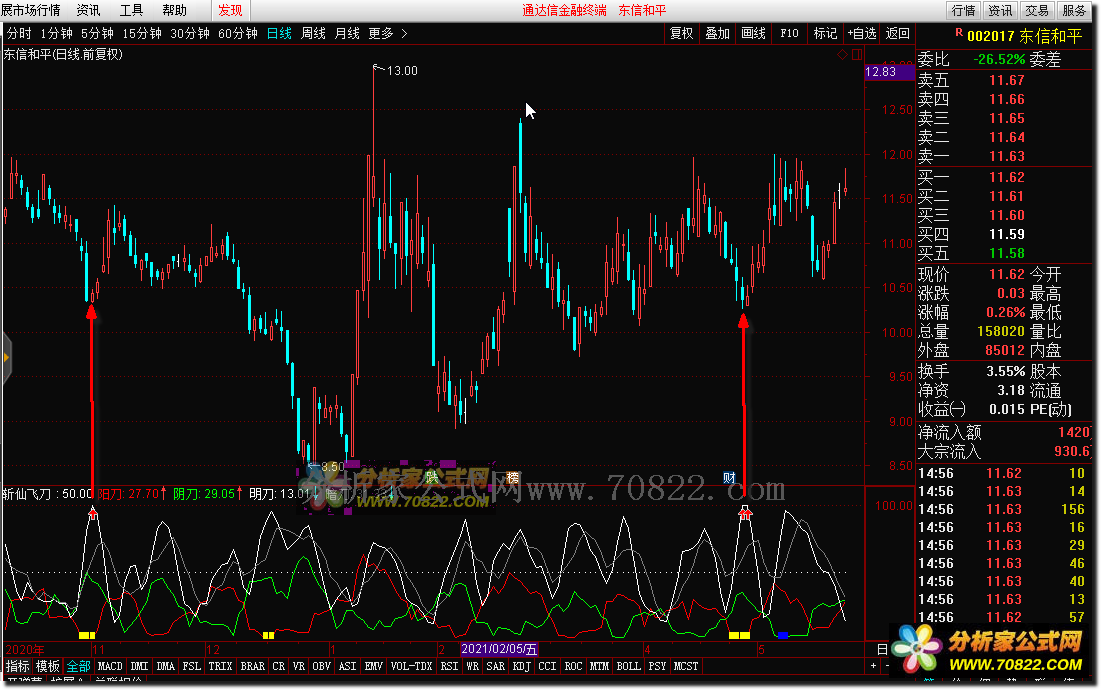This screenshot has width=1102, height=690.
Task: Add stock via +自选
Action: 862,33
